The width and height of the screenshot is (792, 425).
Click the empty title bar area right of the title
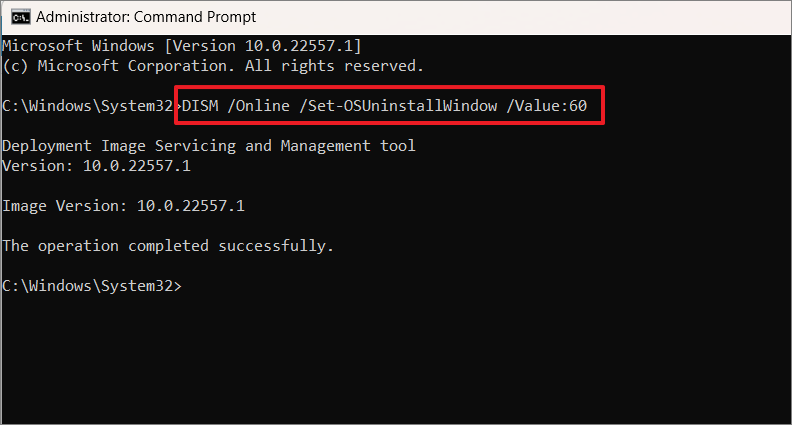tap(523, 17)
